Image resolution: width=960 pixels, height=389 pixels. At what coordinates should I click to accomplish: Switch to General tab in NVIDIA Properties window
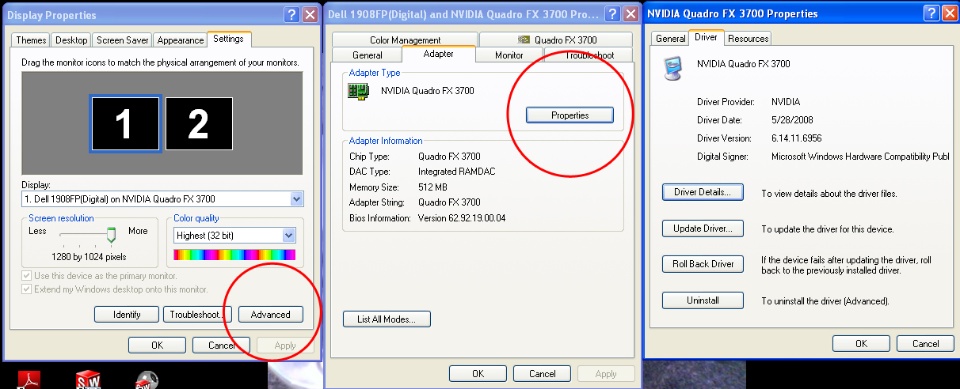tap(670, 39)
